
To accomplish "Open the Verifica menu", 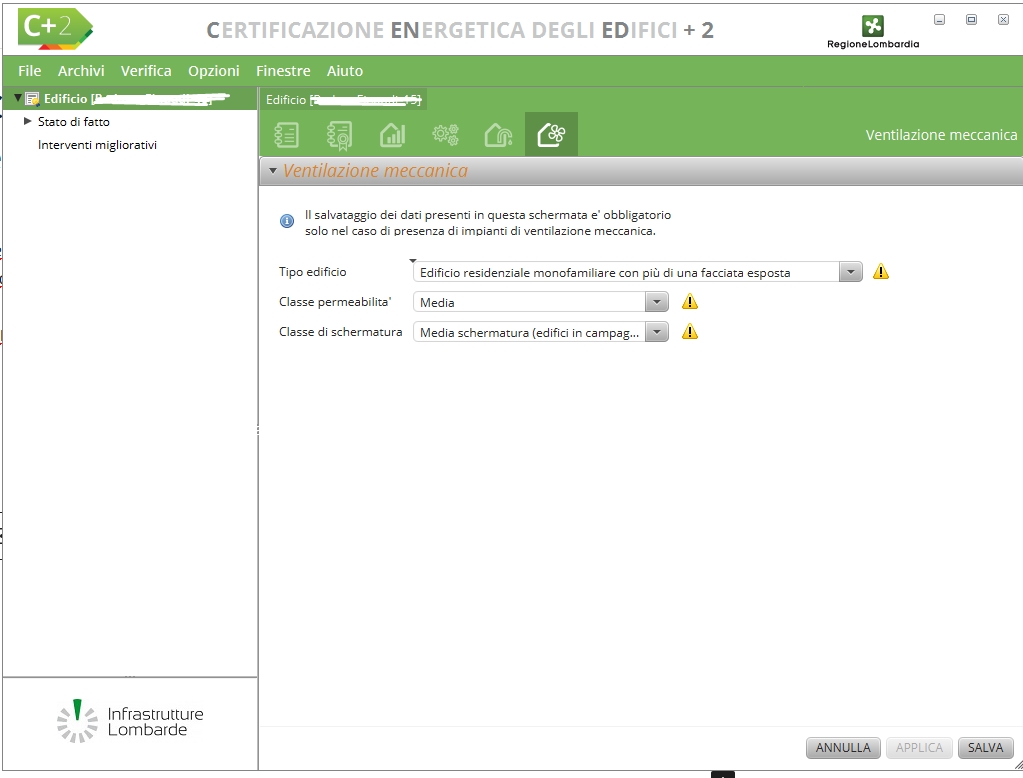I will [146, 71].
